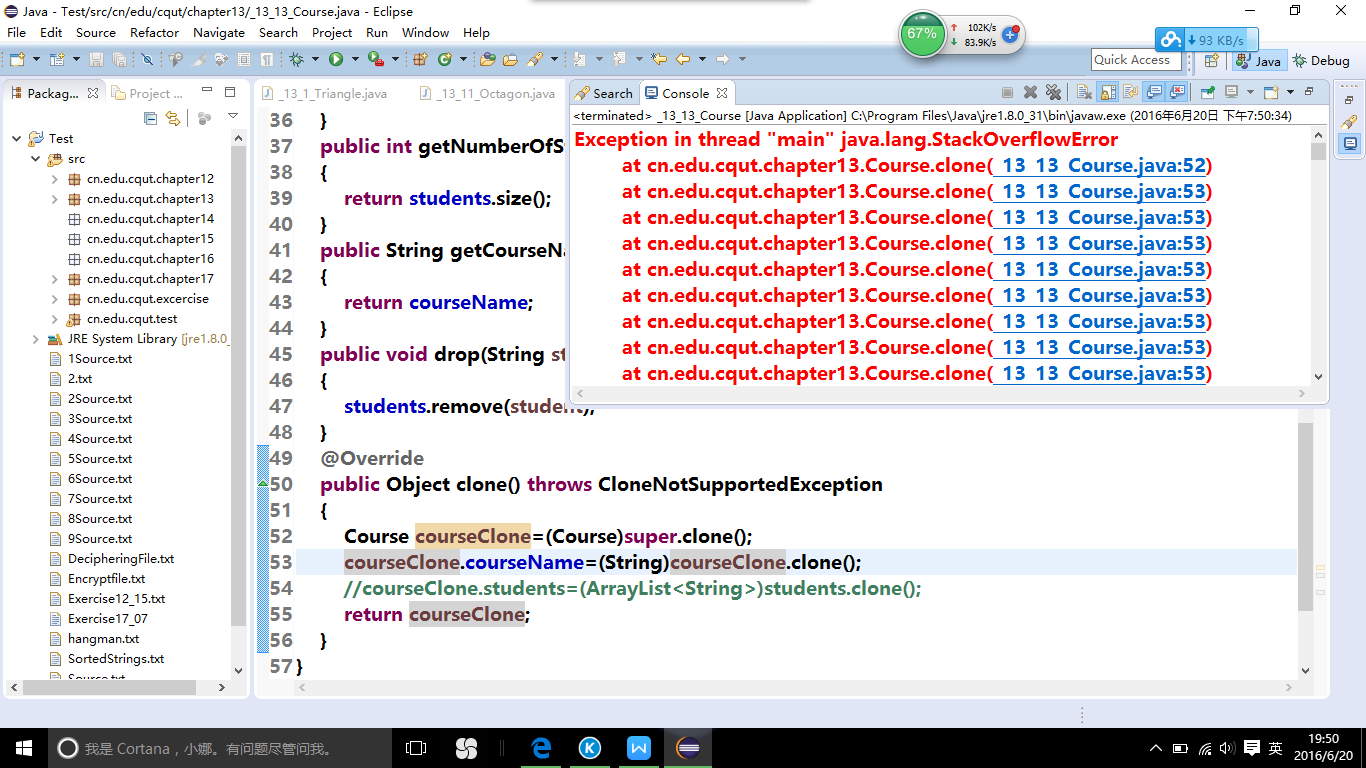The height and width of the screenshot is (768, 1366).
Task: Run the program with green Run icon
Action: (336, 60)
